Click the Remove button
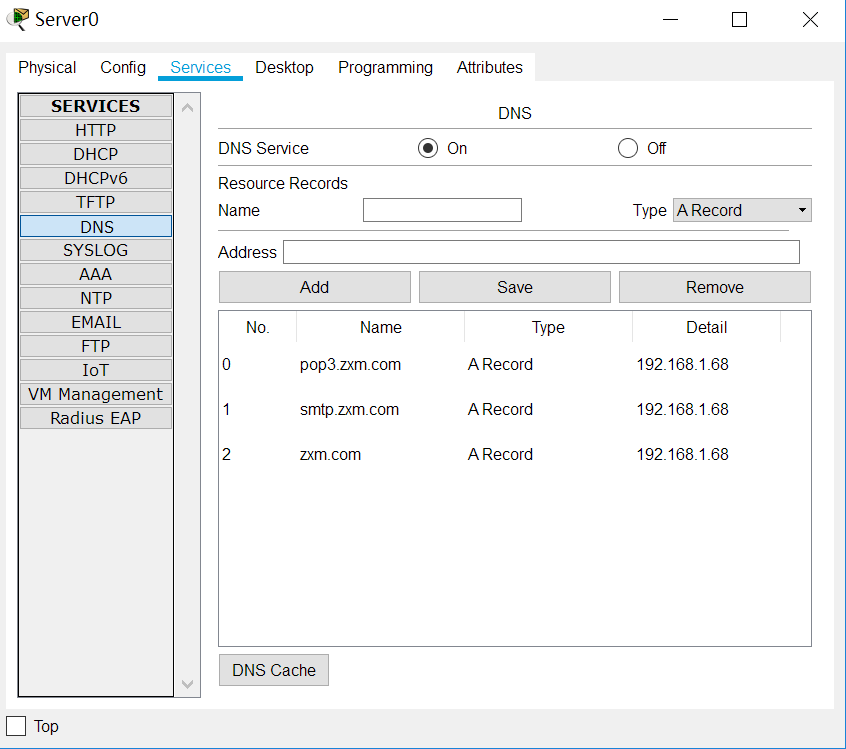Image resolution: width=846 pixels, height=749 pixels. (715, 287)
